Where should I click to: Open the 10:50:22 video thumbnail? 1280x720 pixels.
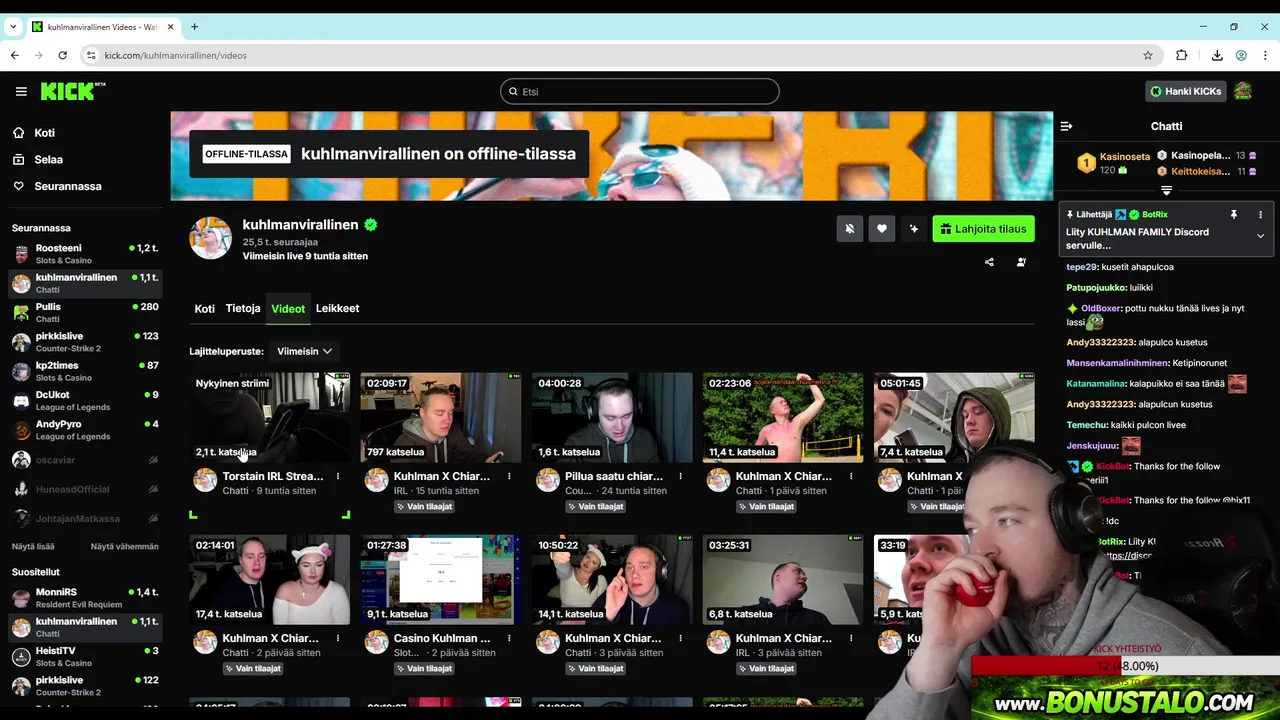pos(612,580)
